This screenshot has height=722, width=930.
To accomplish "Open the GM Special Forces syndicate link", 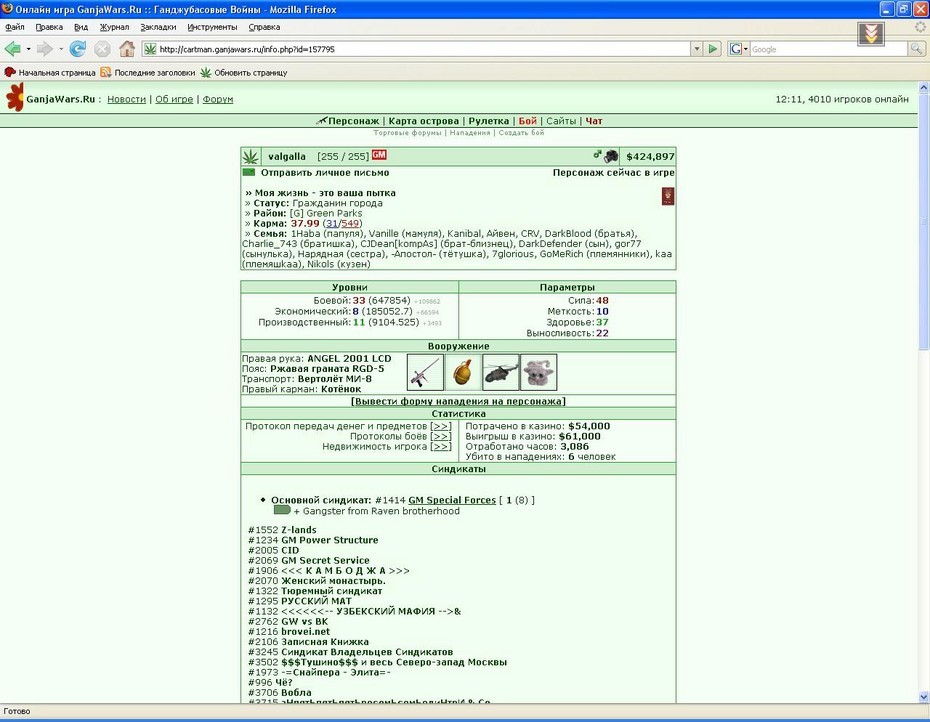I will point(452,500).
